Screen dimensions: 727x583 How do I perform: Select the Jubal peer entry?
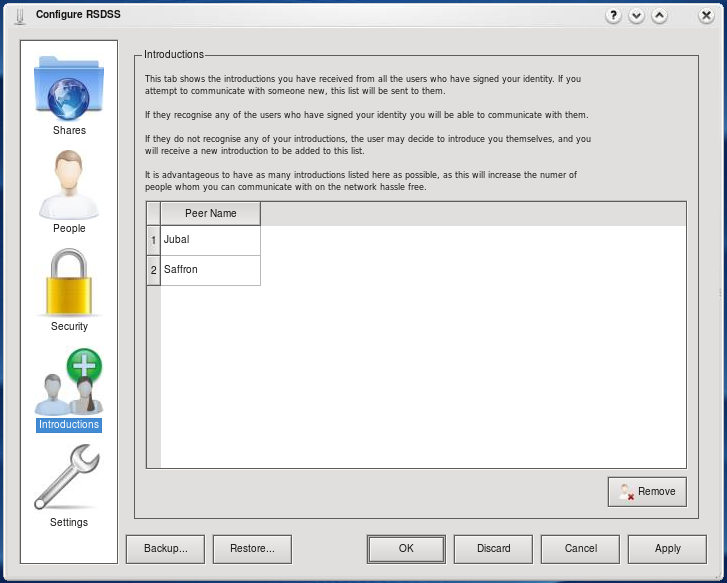coord(210,240)
